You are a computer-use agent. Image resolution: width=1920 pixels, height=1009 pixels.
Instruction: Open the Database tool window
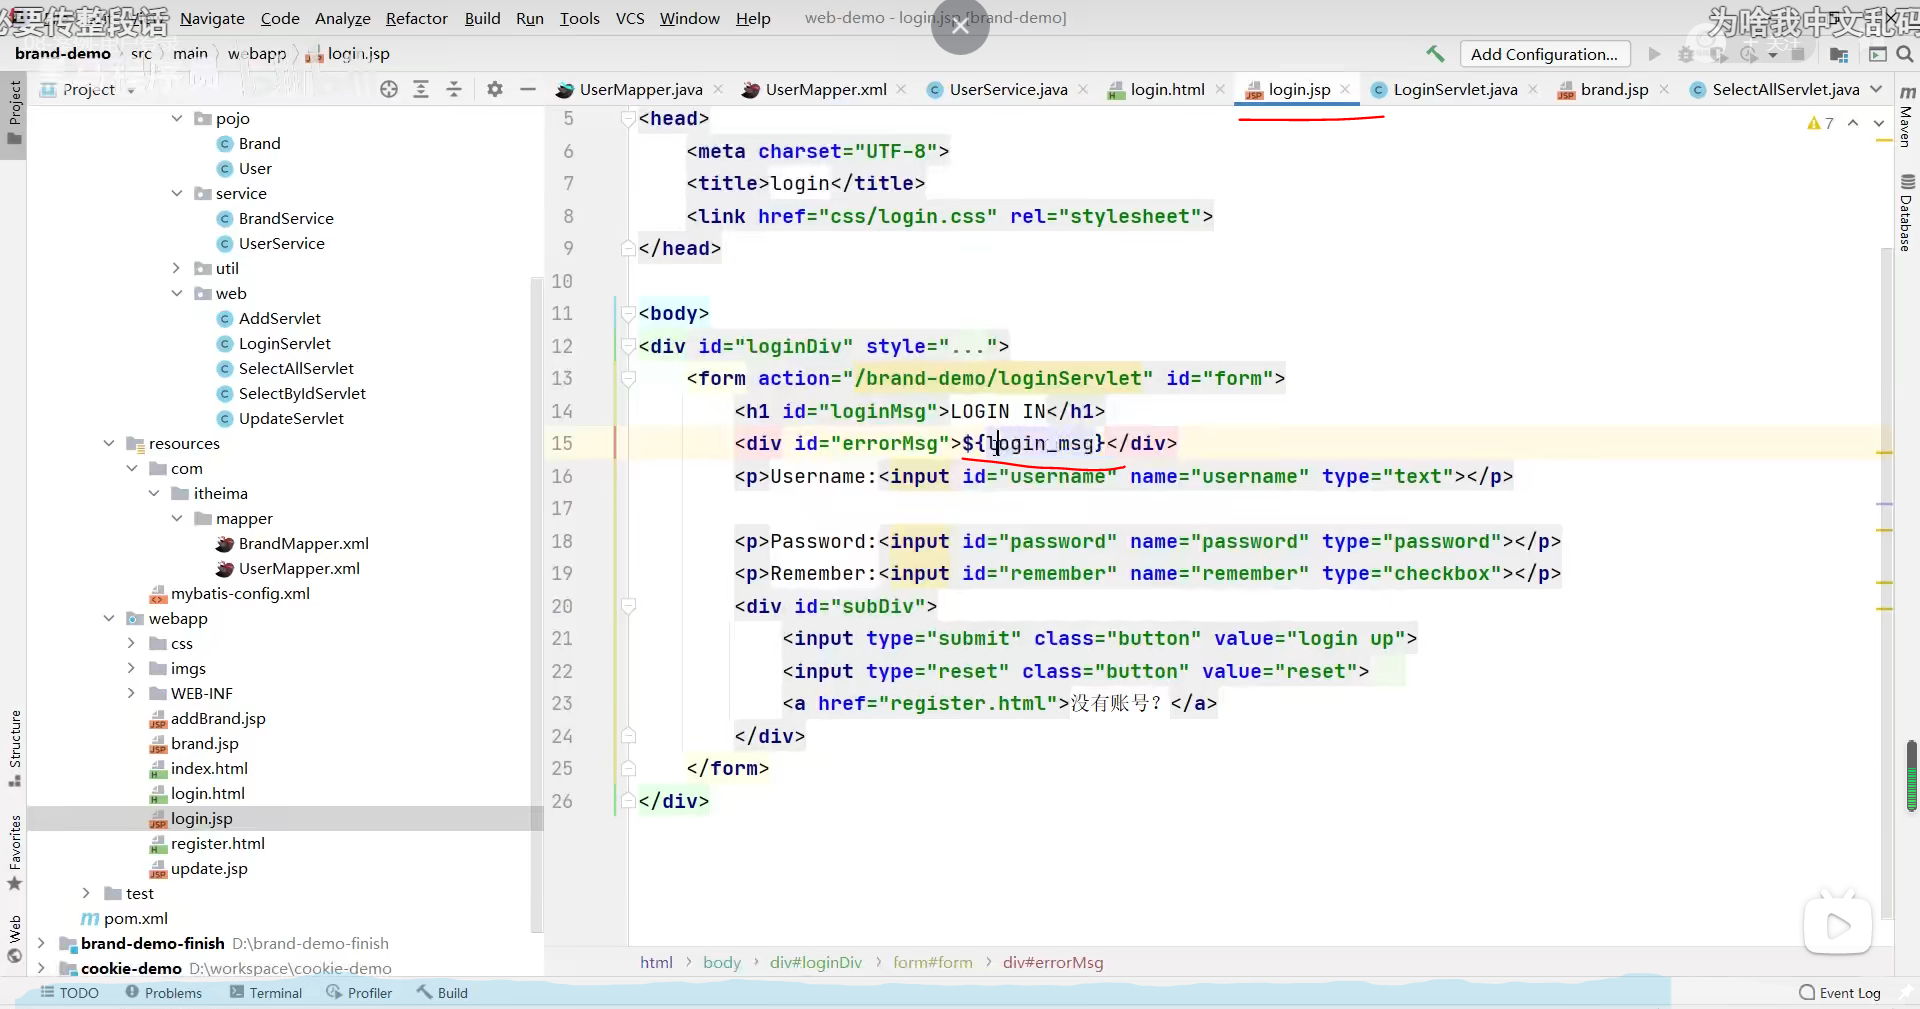(1907, 212)
